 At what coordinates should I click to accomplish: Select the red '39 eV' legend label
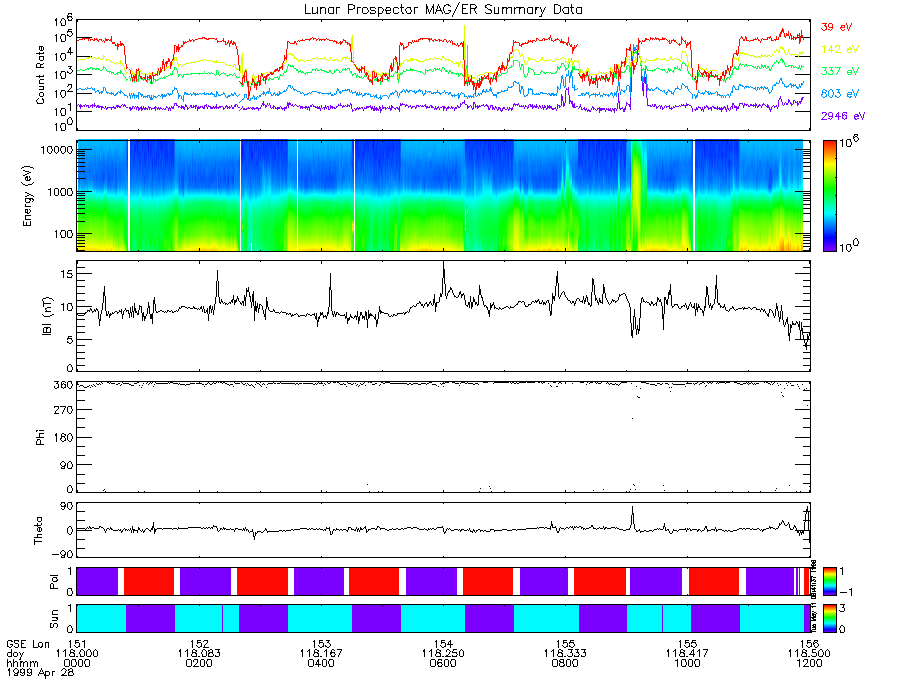(x=836, y=27)
